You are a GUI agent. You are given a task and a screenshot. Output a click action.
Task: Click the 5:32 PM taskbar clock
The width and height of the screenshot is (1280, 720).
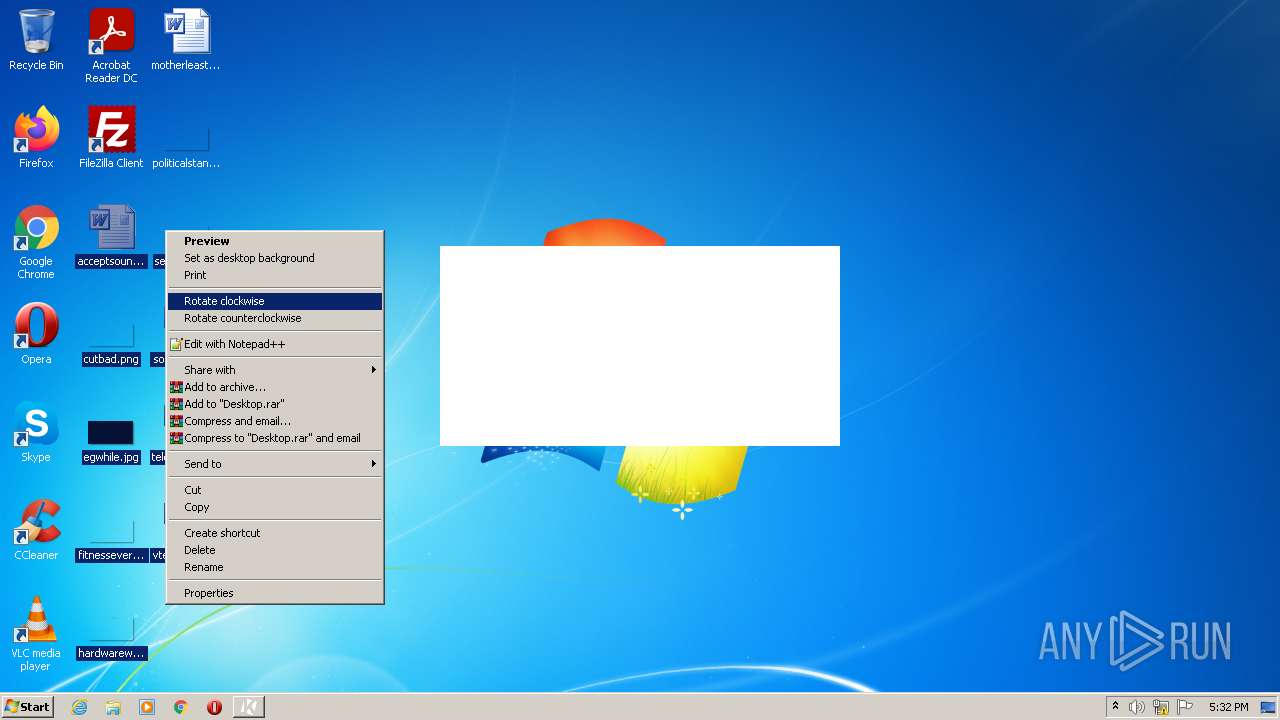(x=1228, y=707)
